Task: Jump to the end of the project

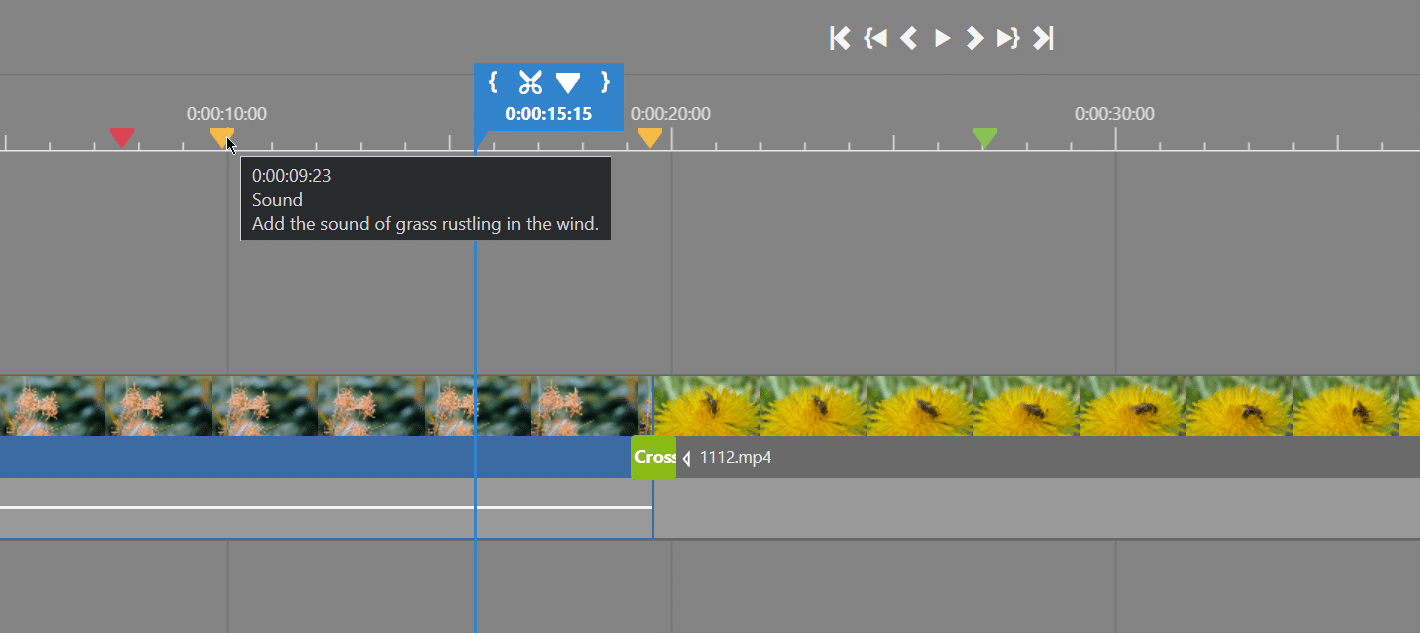Action: pyautogui.click(x=1043, y=38)
